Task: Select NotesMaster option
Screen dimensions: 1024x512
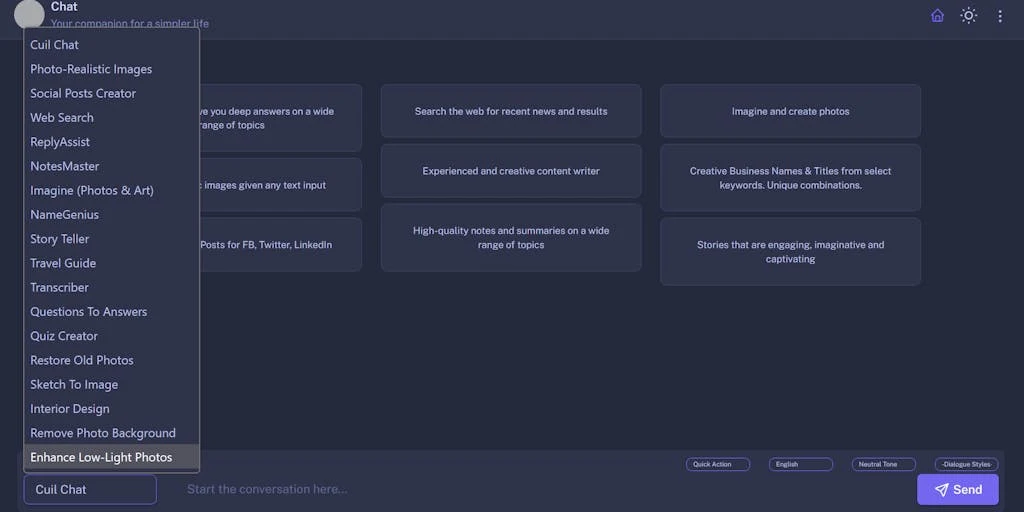Action: pyautogui.click(x=111, y=166)
